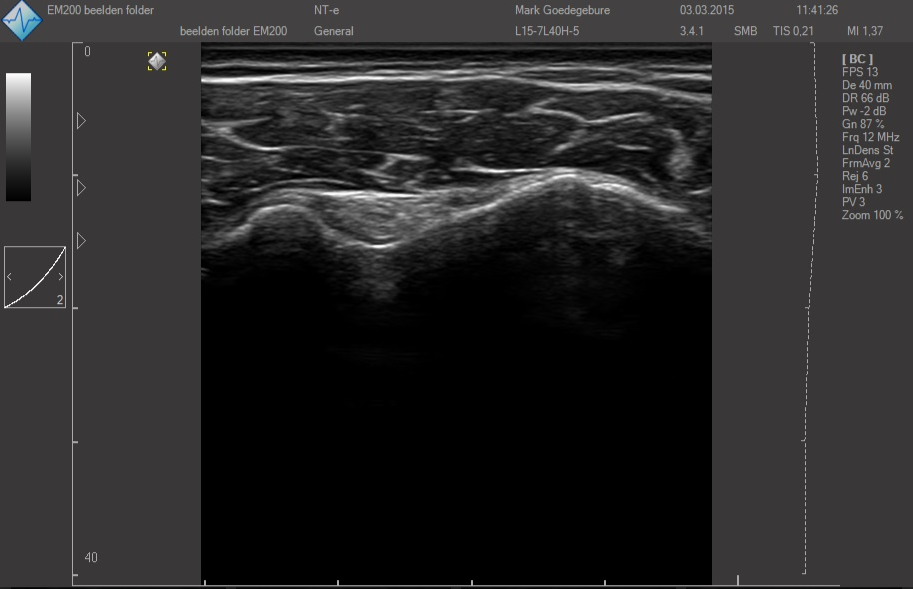The height and width of the screenshot is (589, 913).
Task: Click the beelden folder EM200 subtitle
Action: pyautogui.click(x=233, y=31)
